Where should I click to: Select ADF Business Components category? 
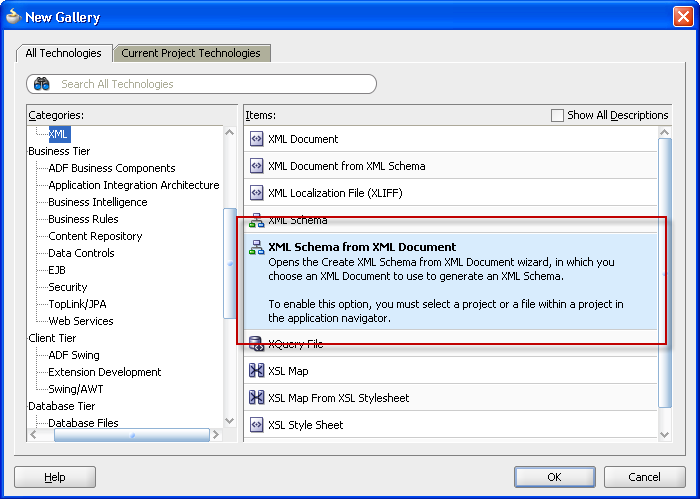tap(111, 168)
